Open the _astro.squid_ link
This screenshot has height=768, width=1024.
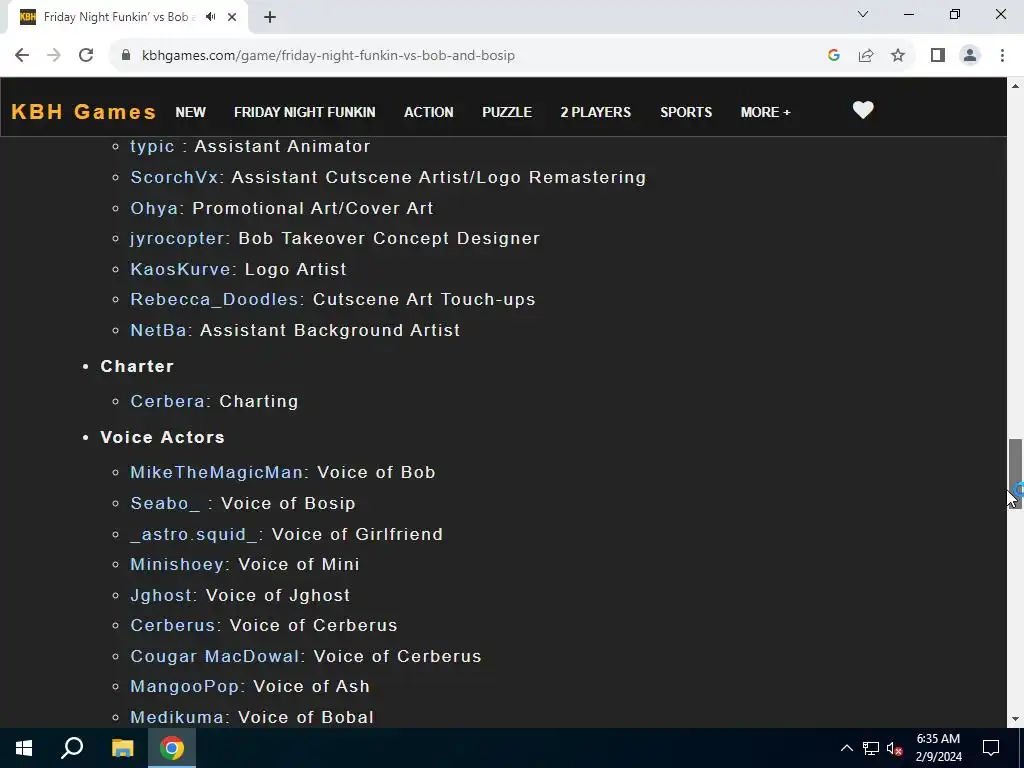click(194, 534)
